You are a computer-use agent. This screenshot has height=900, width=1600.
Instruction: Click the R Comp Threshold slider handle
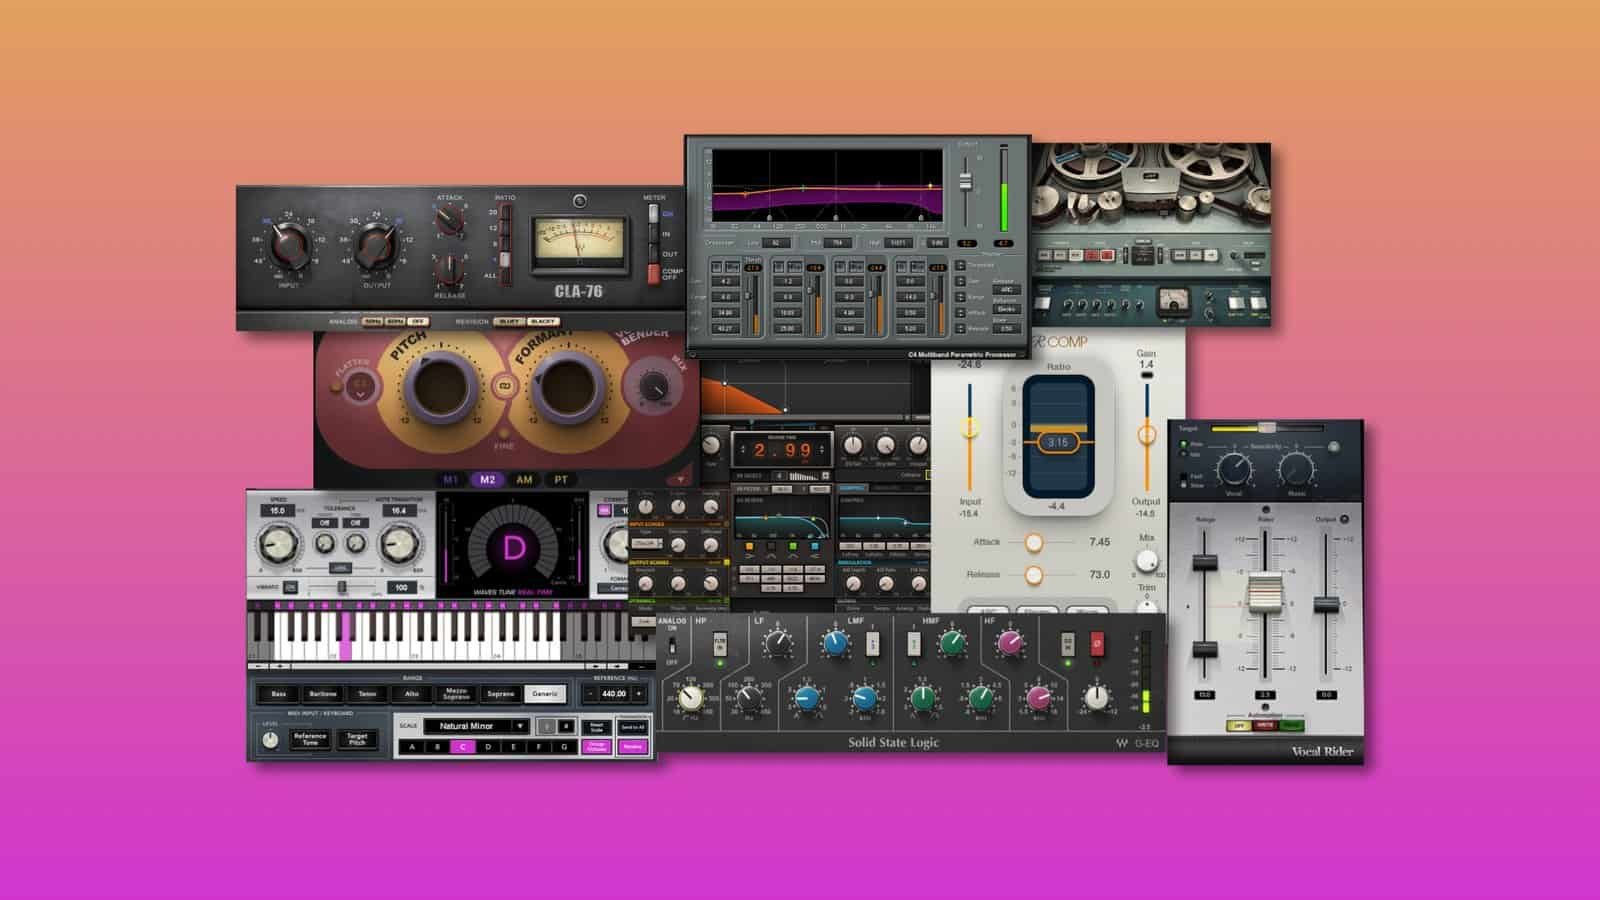point(969,428)
